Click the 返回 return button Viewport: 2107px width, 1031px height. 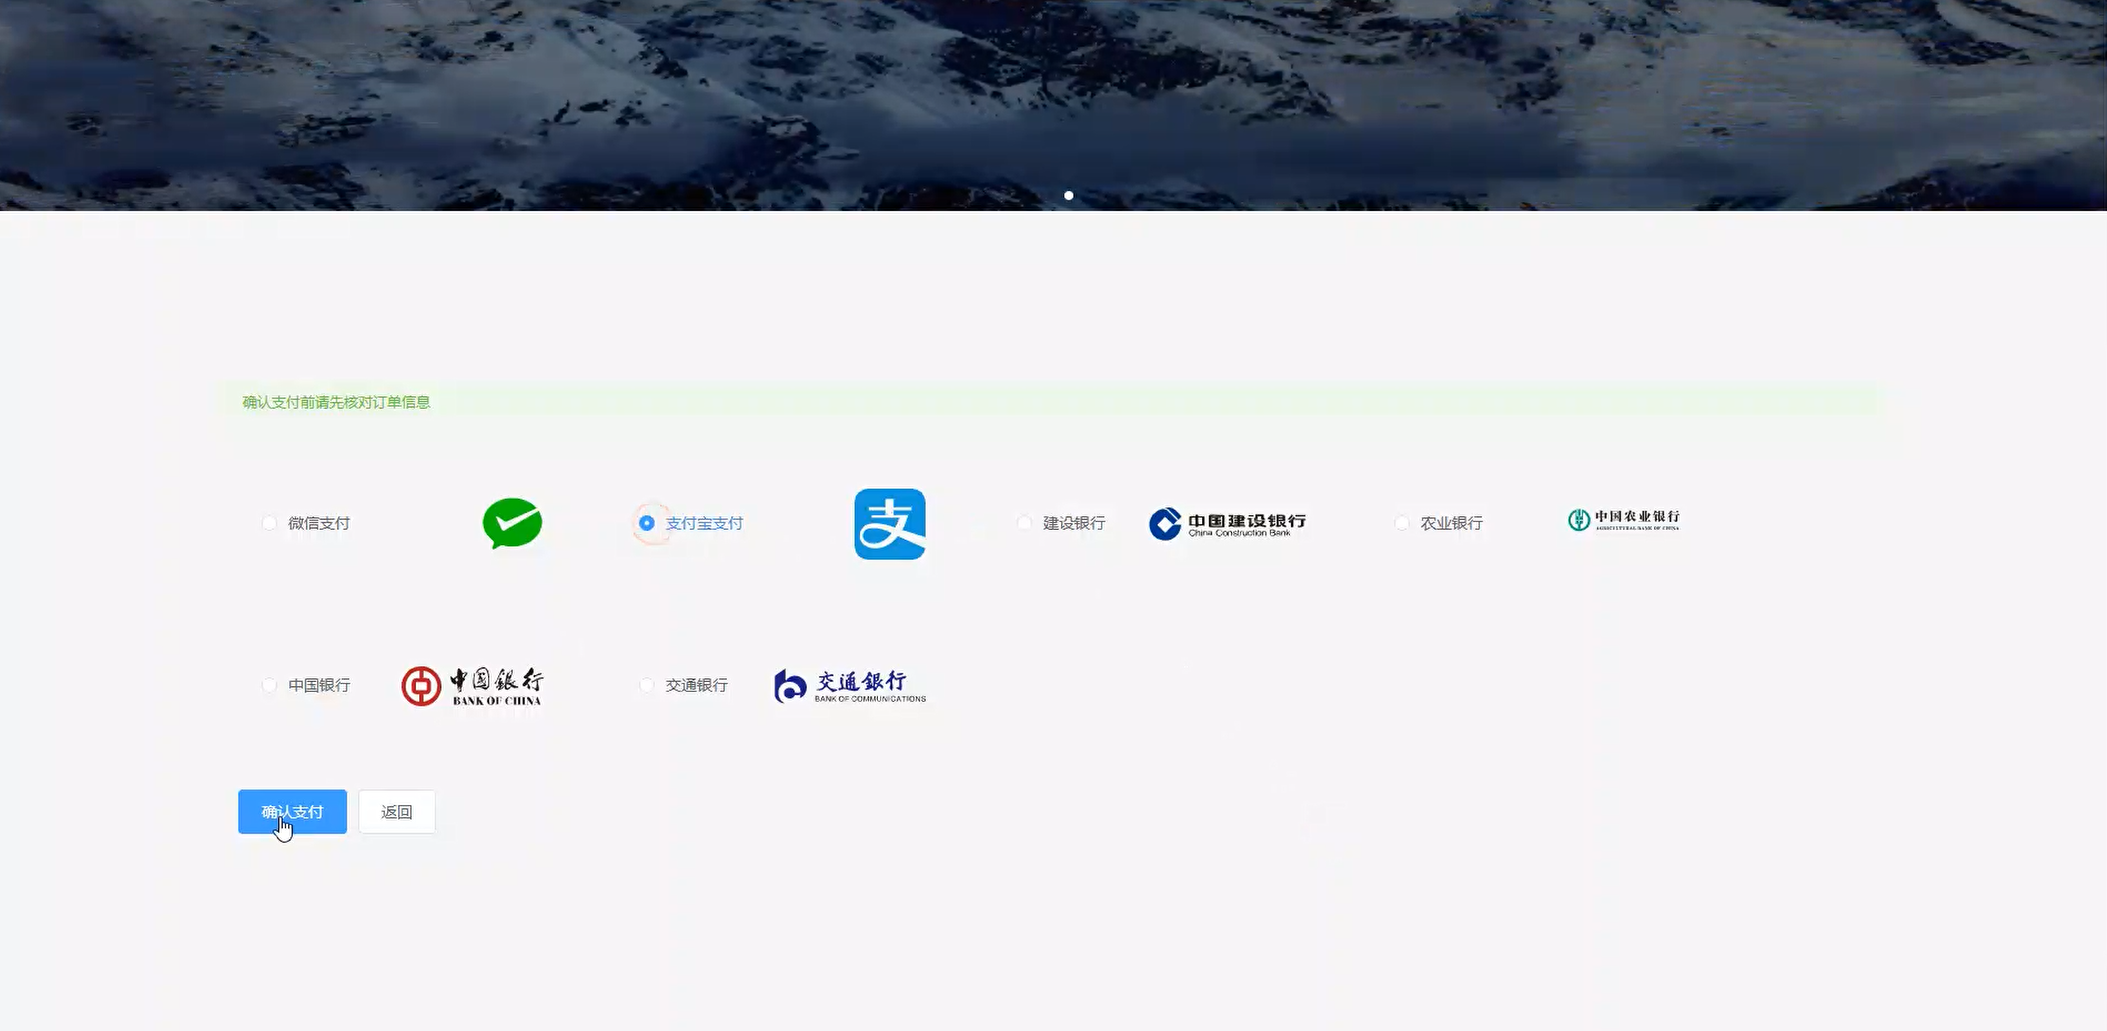click(x=397, y=811)
